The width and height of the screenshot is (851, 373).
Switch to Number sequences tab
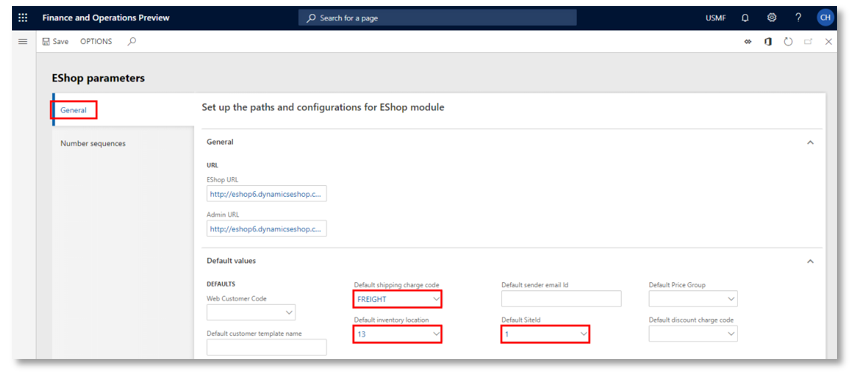(x=93, y=143)
